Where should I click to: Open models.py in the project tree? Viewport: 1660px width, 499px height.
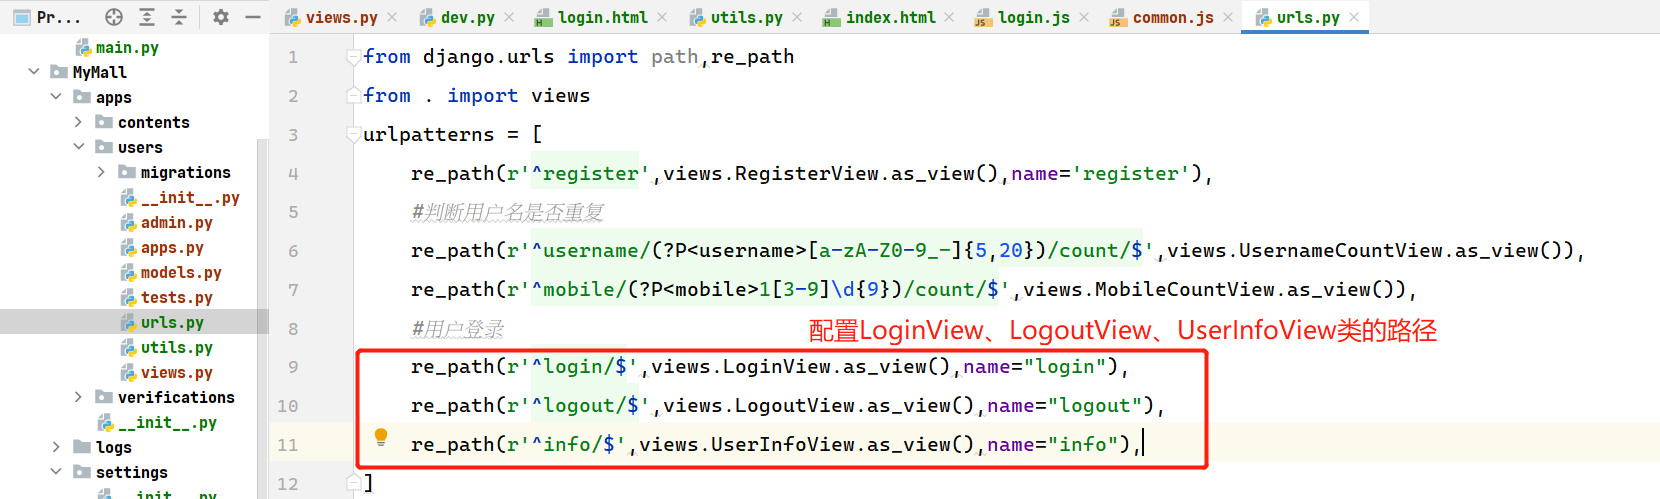[x=180, y=272]
